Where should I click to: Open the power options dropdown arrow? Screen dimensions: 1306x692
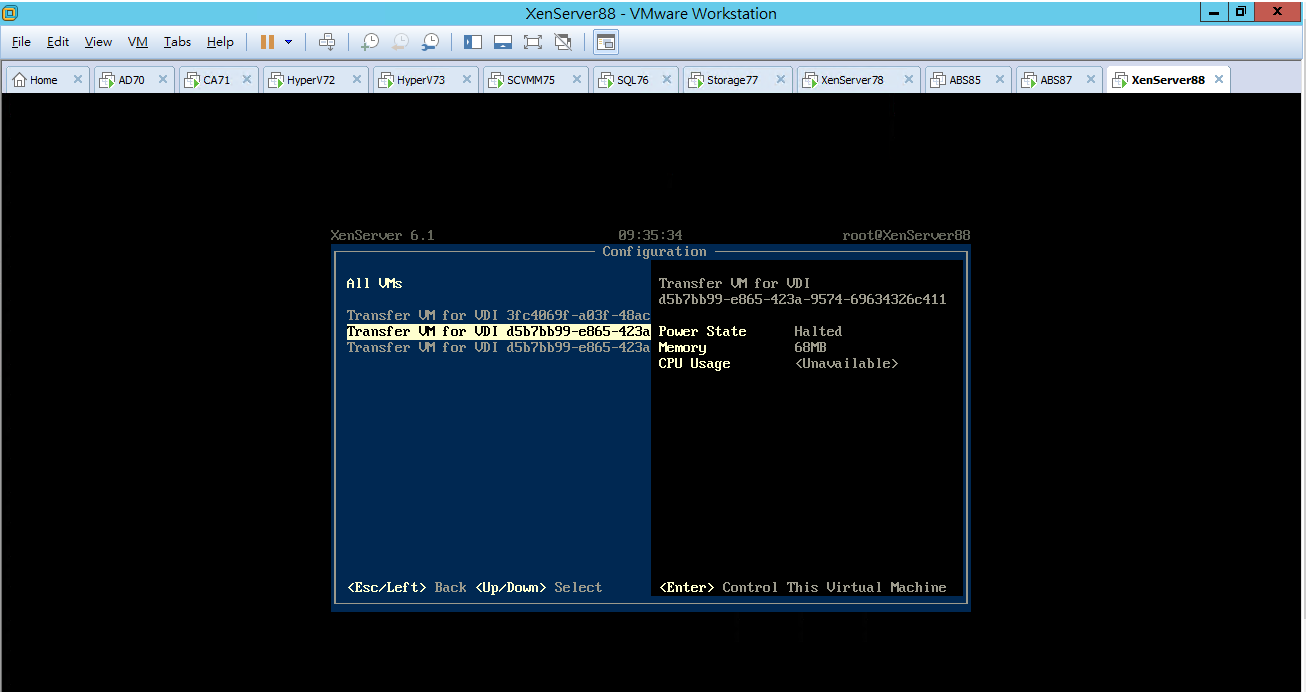(288, 42)
